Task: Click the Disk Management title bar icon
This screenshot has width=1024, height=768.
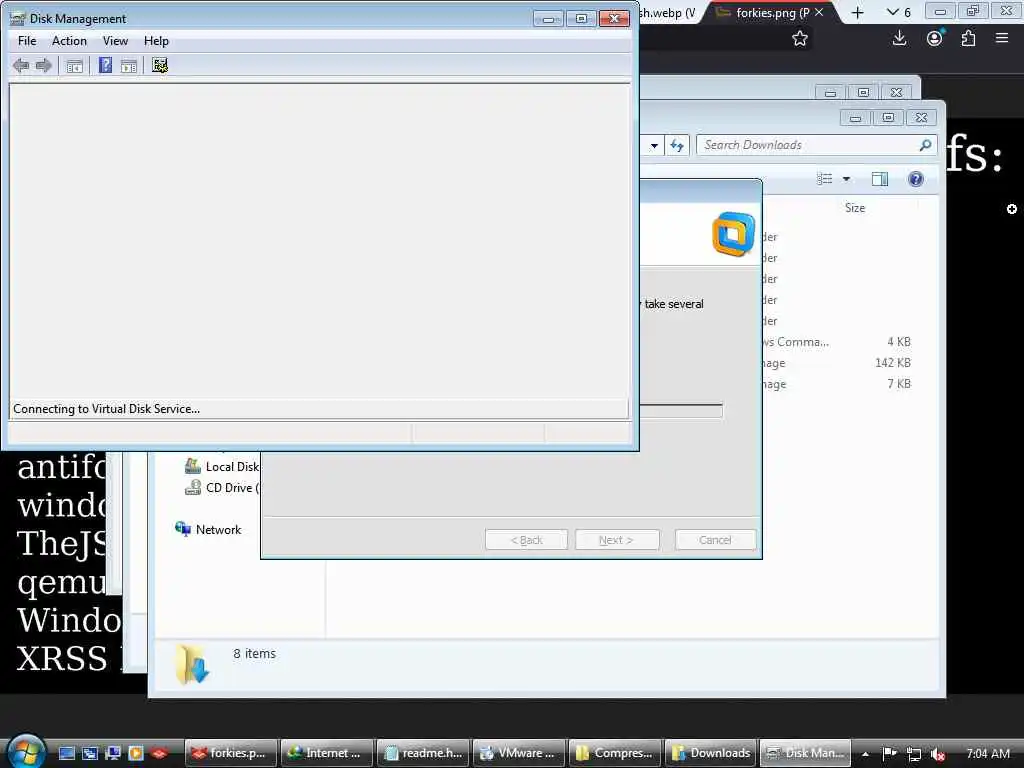Action: tap(18, 18)
